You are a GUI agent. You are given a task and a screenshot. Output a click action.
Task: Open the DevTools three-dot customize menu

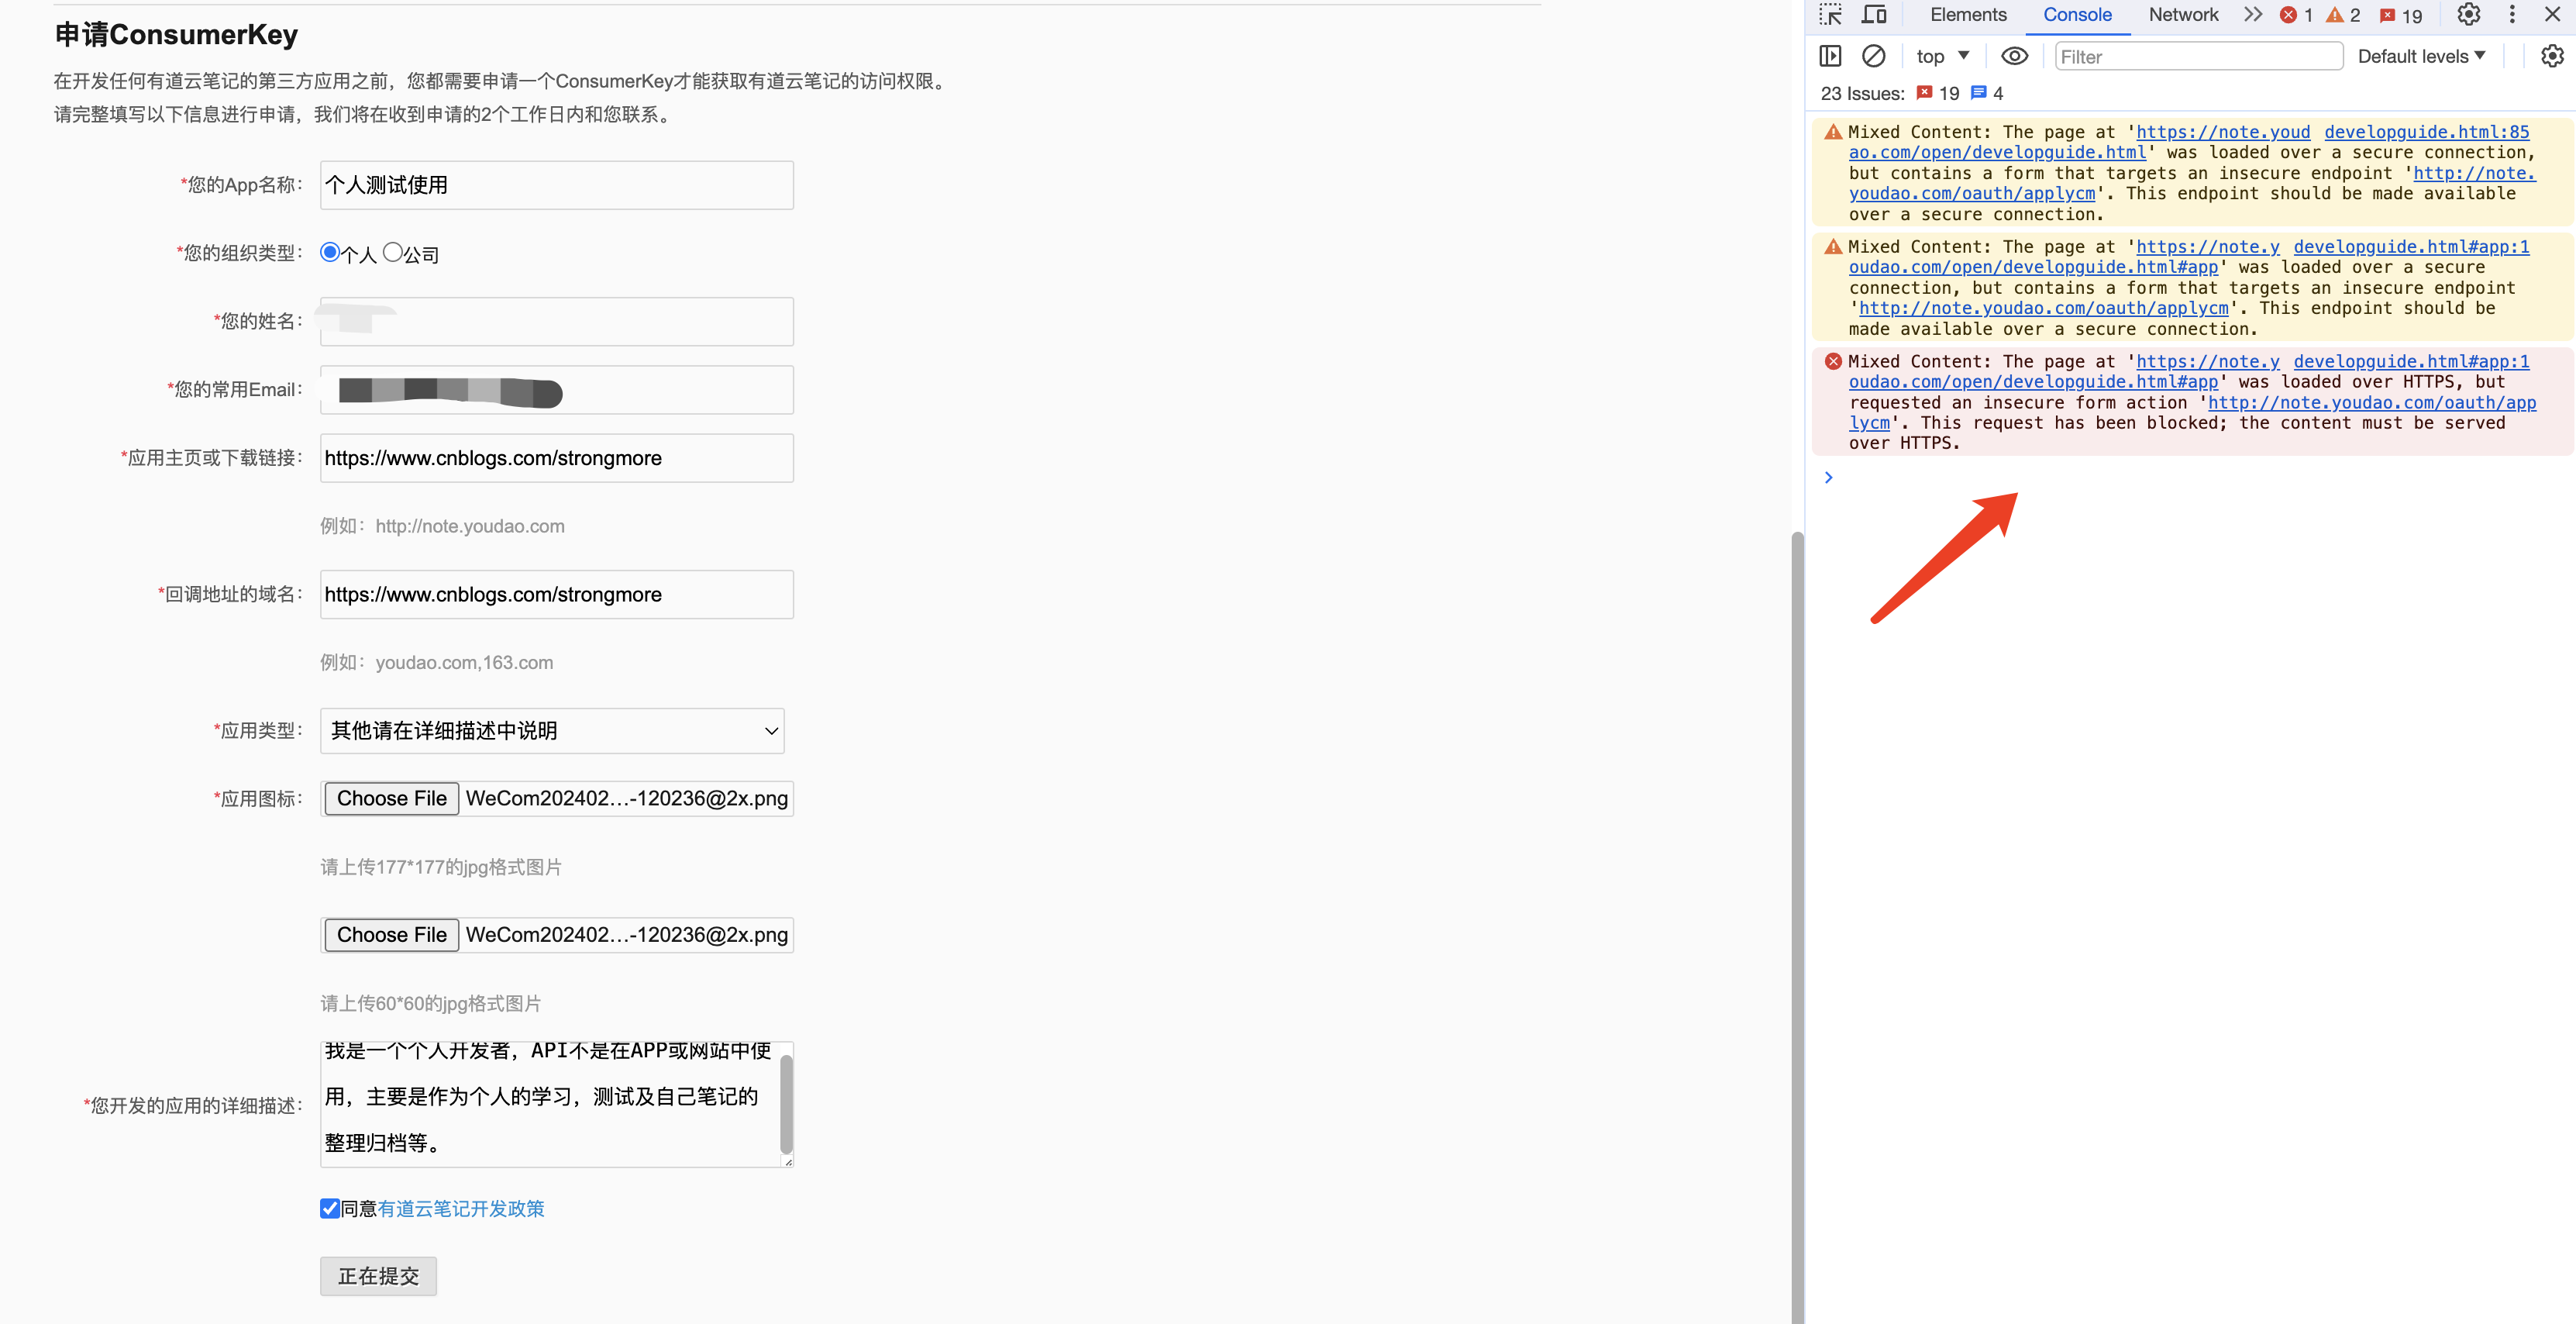point(2512,15)
